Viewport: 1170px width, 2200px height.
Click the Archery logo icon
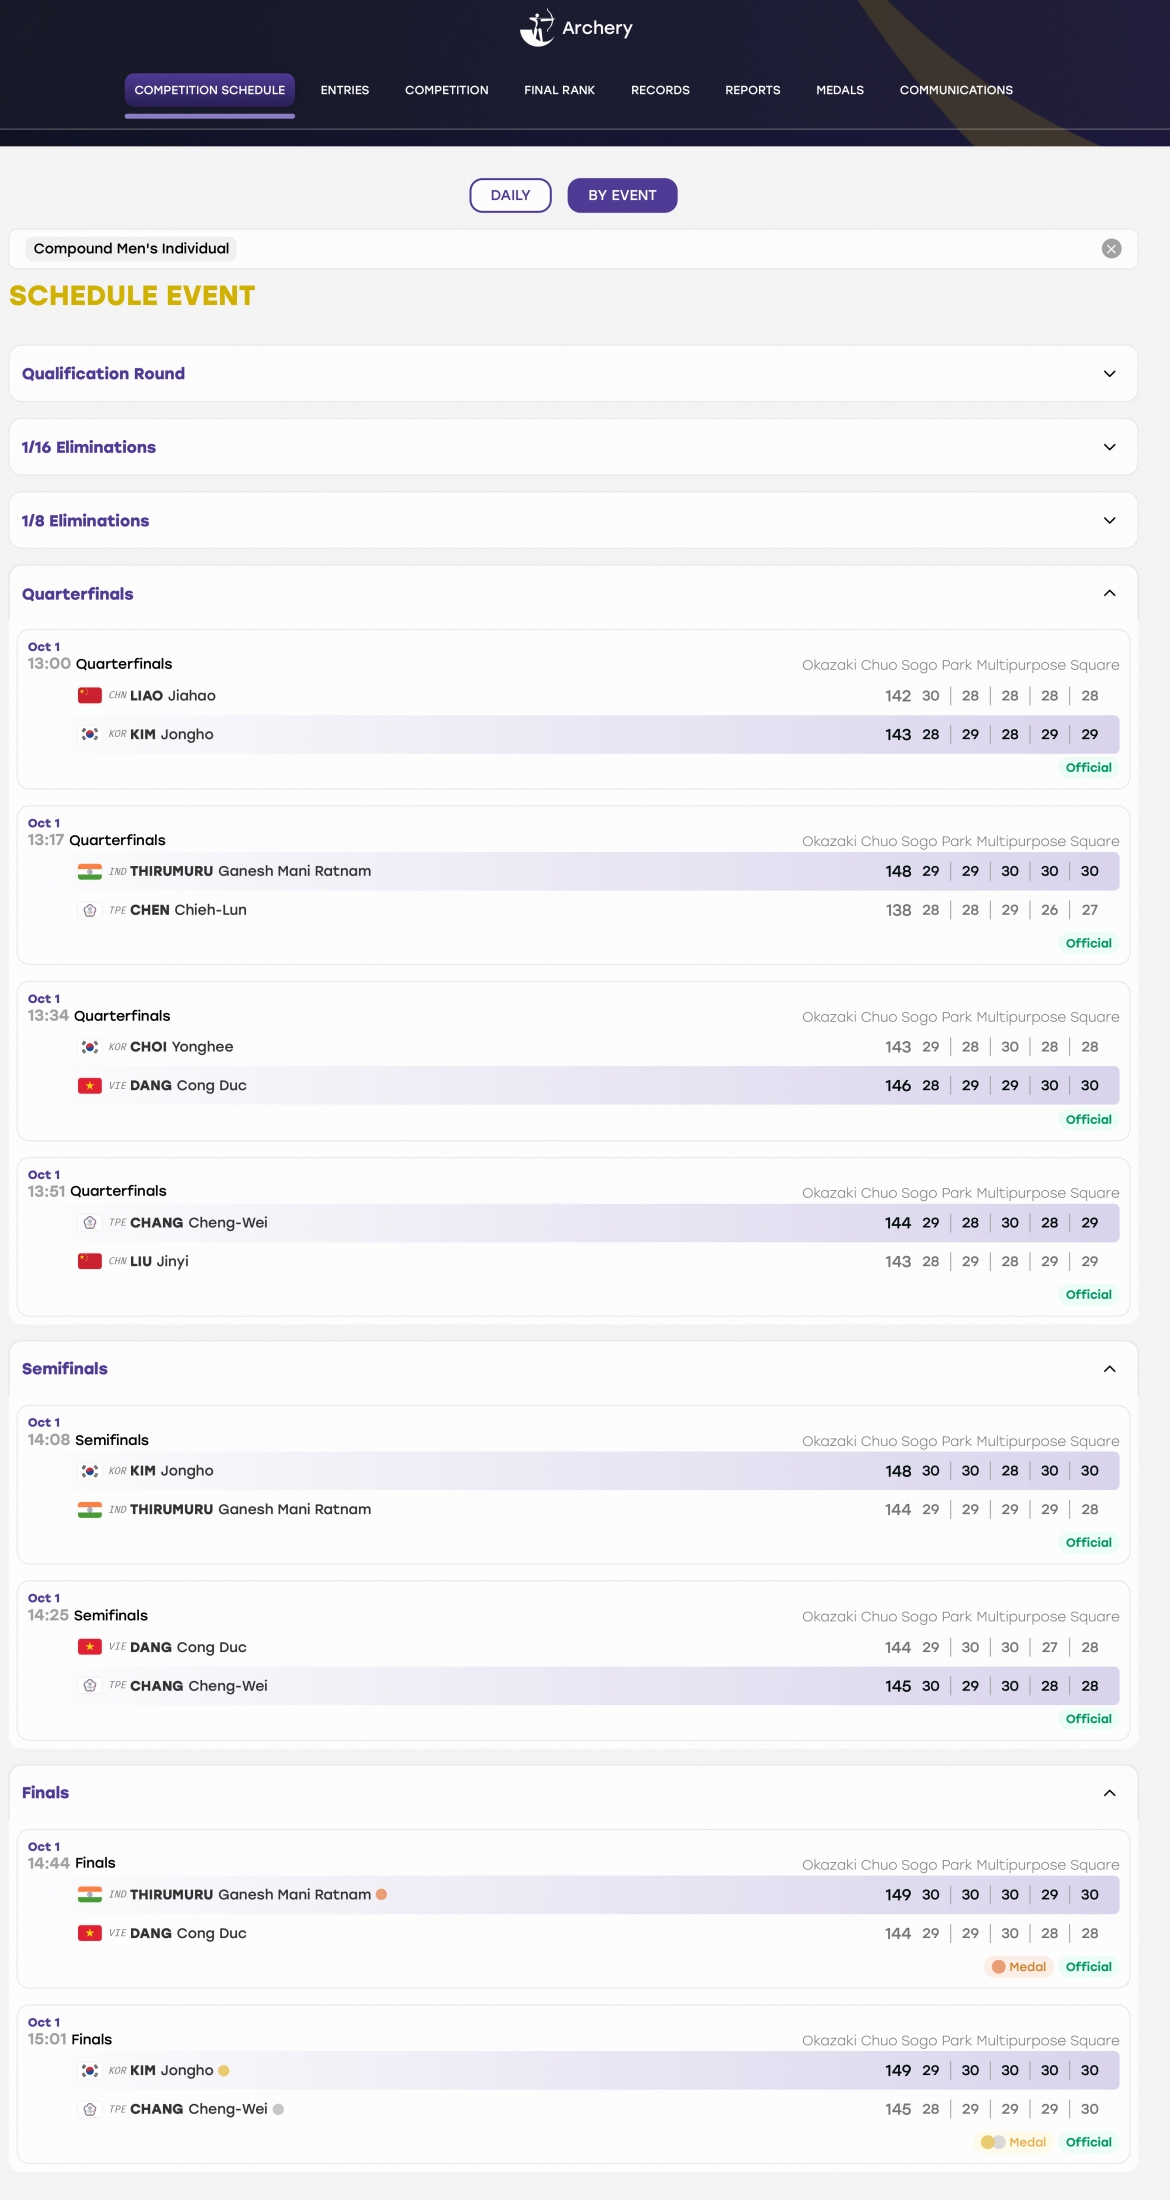[537, 28]
